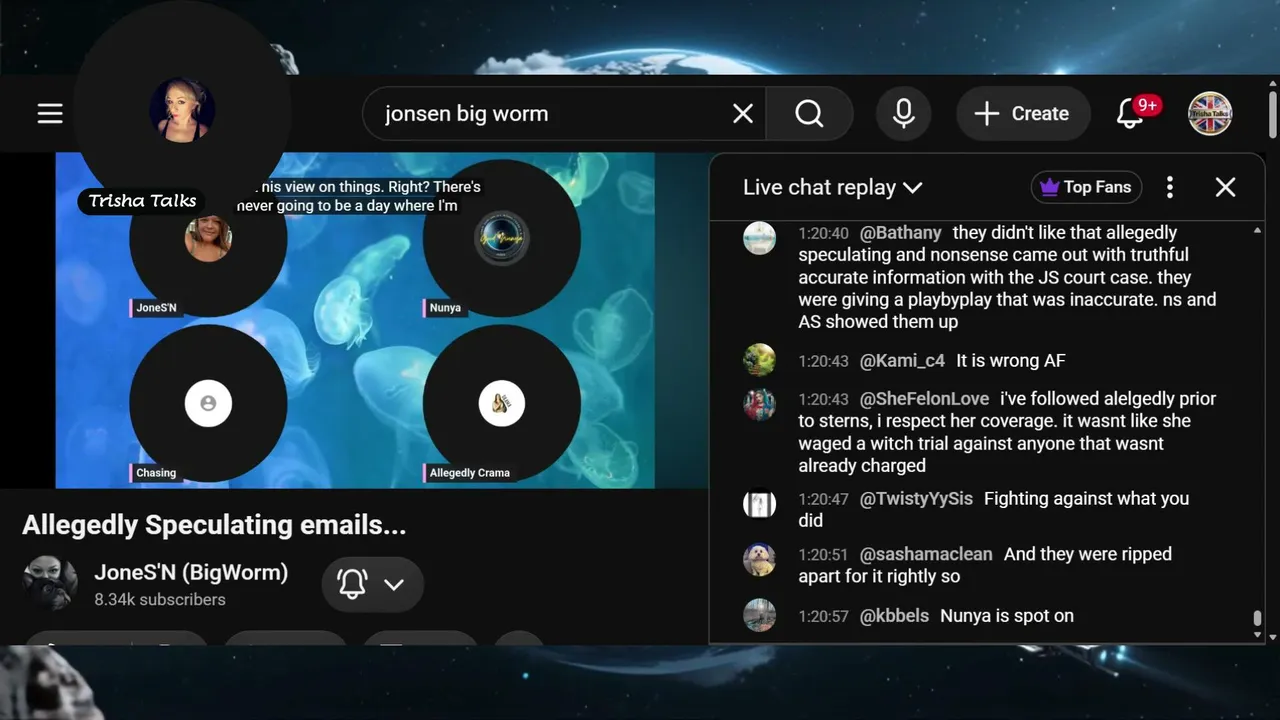Select the @sashamaclean username in chat
The image size is (1280, 720).
[x=926, y=555]
